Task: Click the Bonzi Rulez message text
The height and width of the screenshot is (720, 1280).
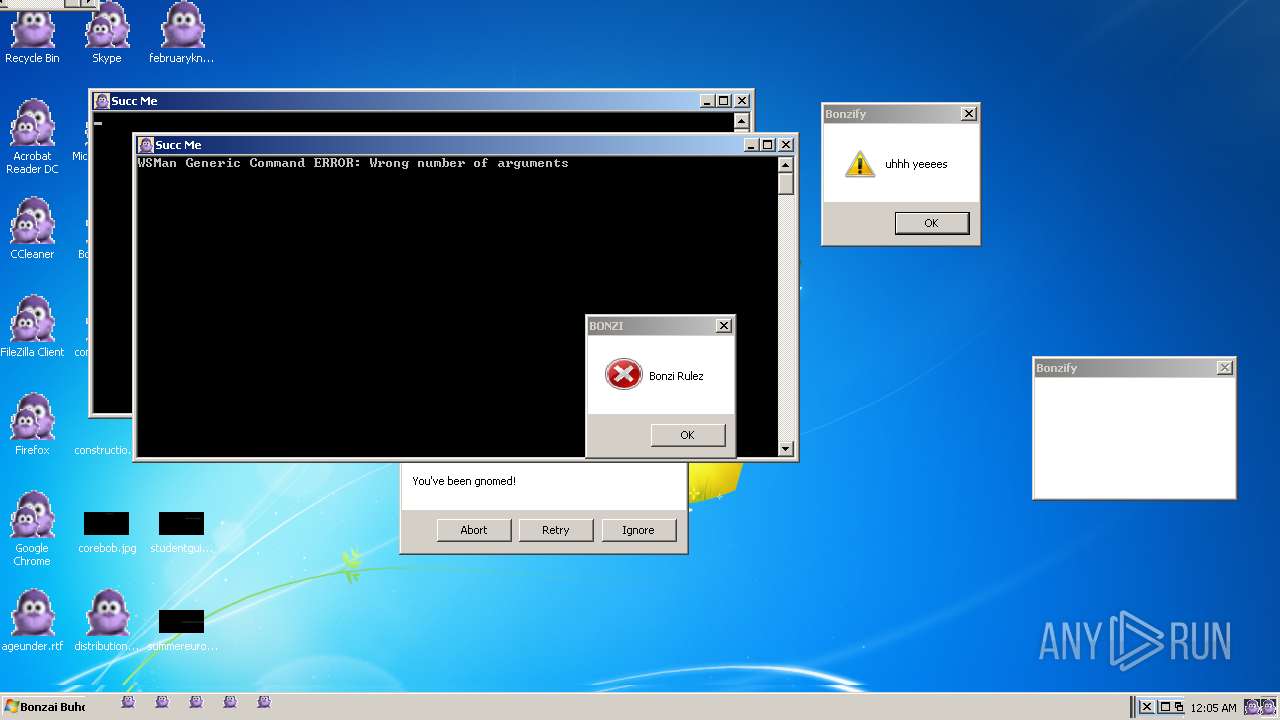Action: pyautogui.click(x=676, y=376)
